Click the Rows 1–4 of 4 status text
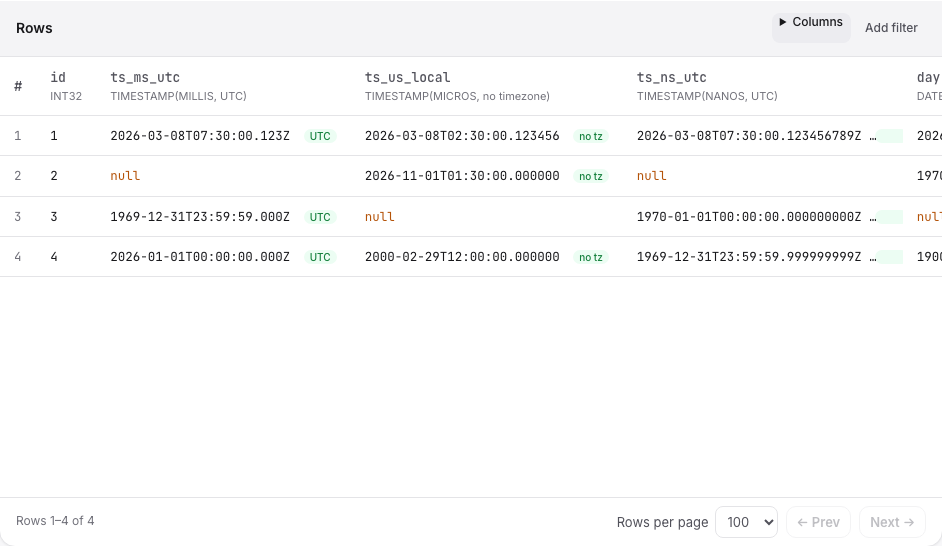 point(55,521)
